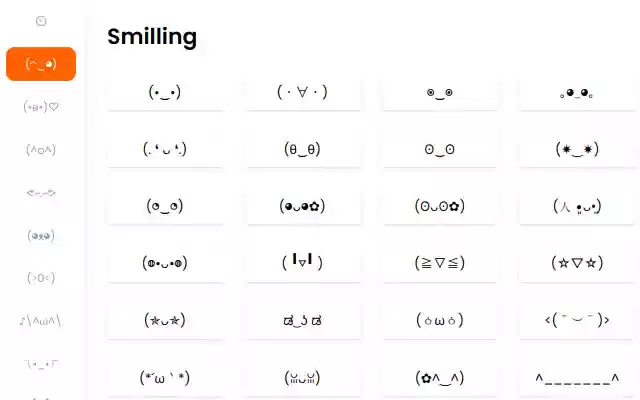Select the (⊙‿⊙✿) emoticon tile
Screen dimensions: 640x400
coord(440,207)
